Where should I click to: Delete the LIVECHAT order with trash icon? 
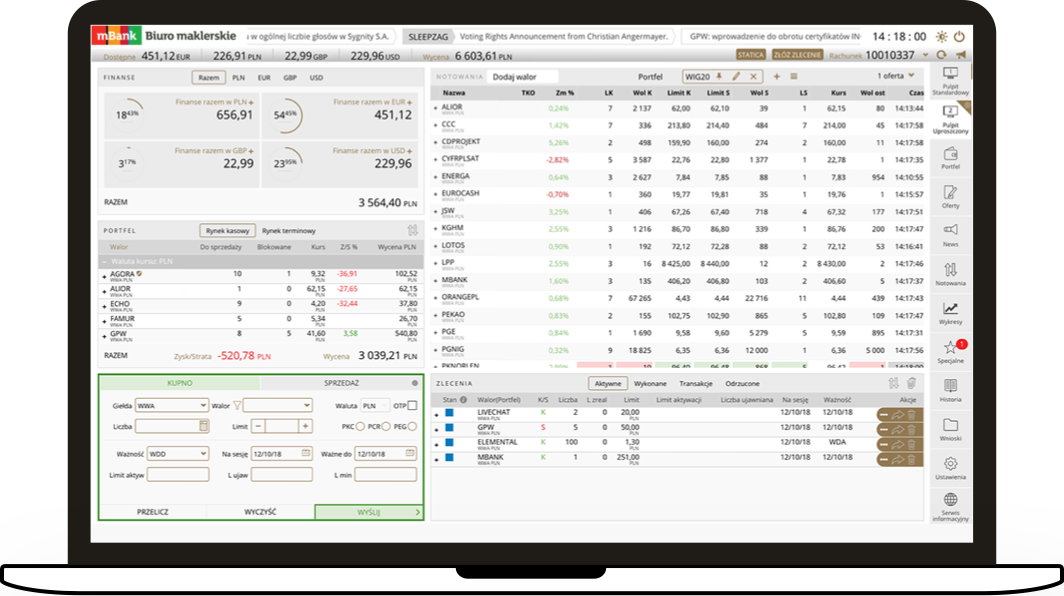click(x=911, y=414)
